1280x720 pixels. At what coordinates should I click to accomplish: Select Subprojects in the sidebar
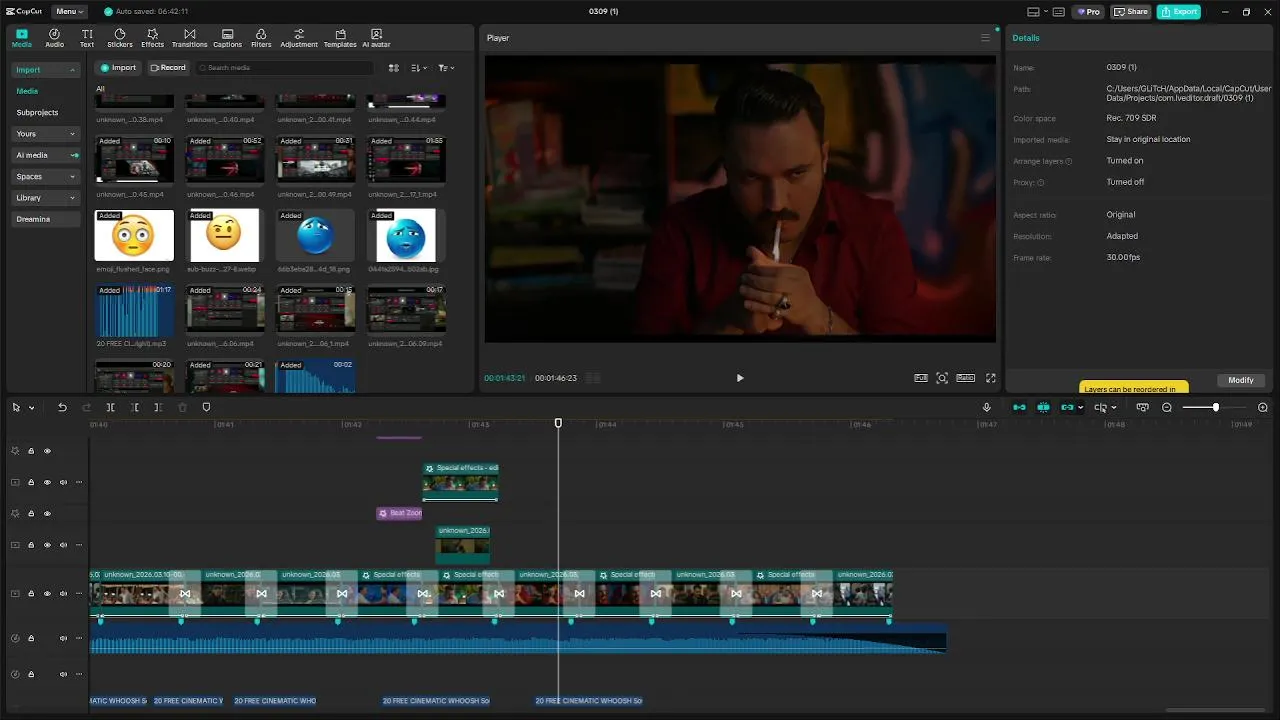(x=37, y=112)
